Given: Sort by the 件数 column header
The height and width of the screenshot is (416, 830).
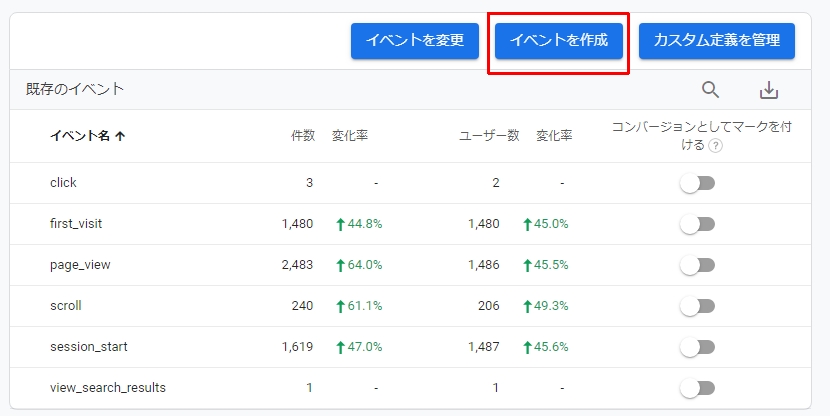Looking at the screenshot, I should 303,136.
